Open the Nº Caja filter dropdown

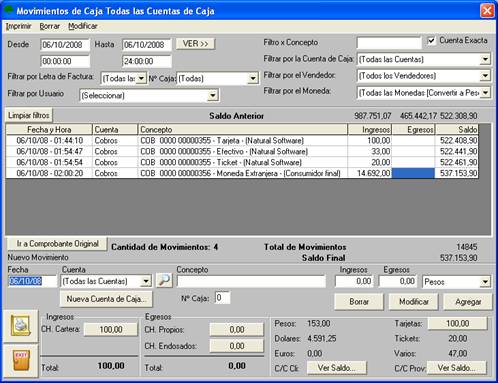pos(253,79)
